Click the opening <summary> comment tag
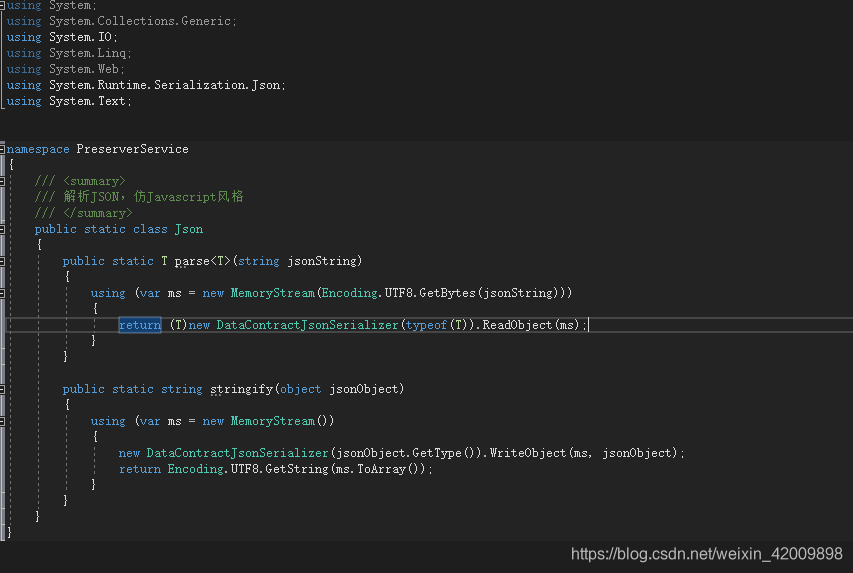The width and height of the screenshot is (853, 573). point(94,181)
